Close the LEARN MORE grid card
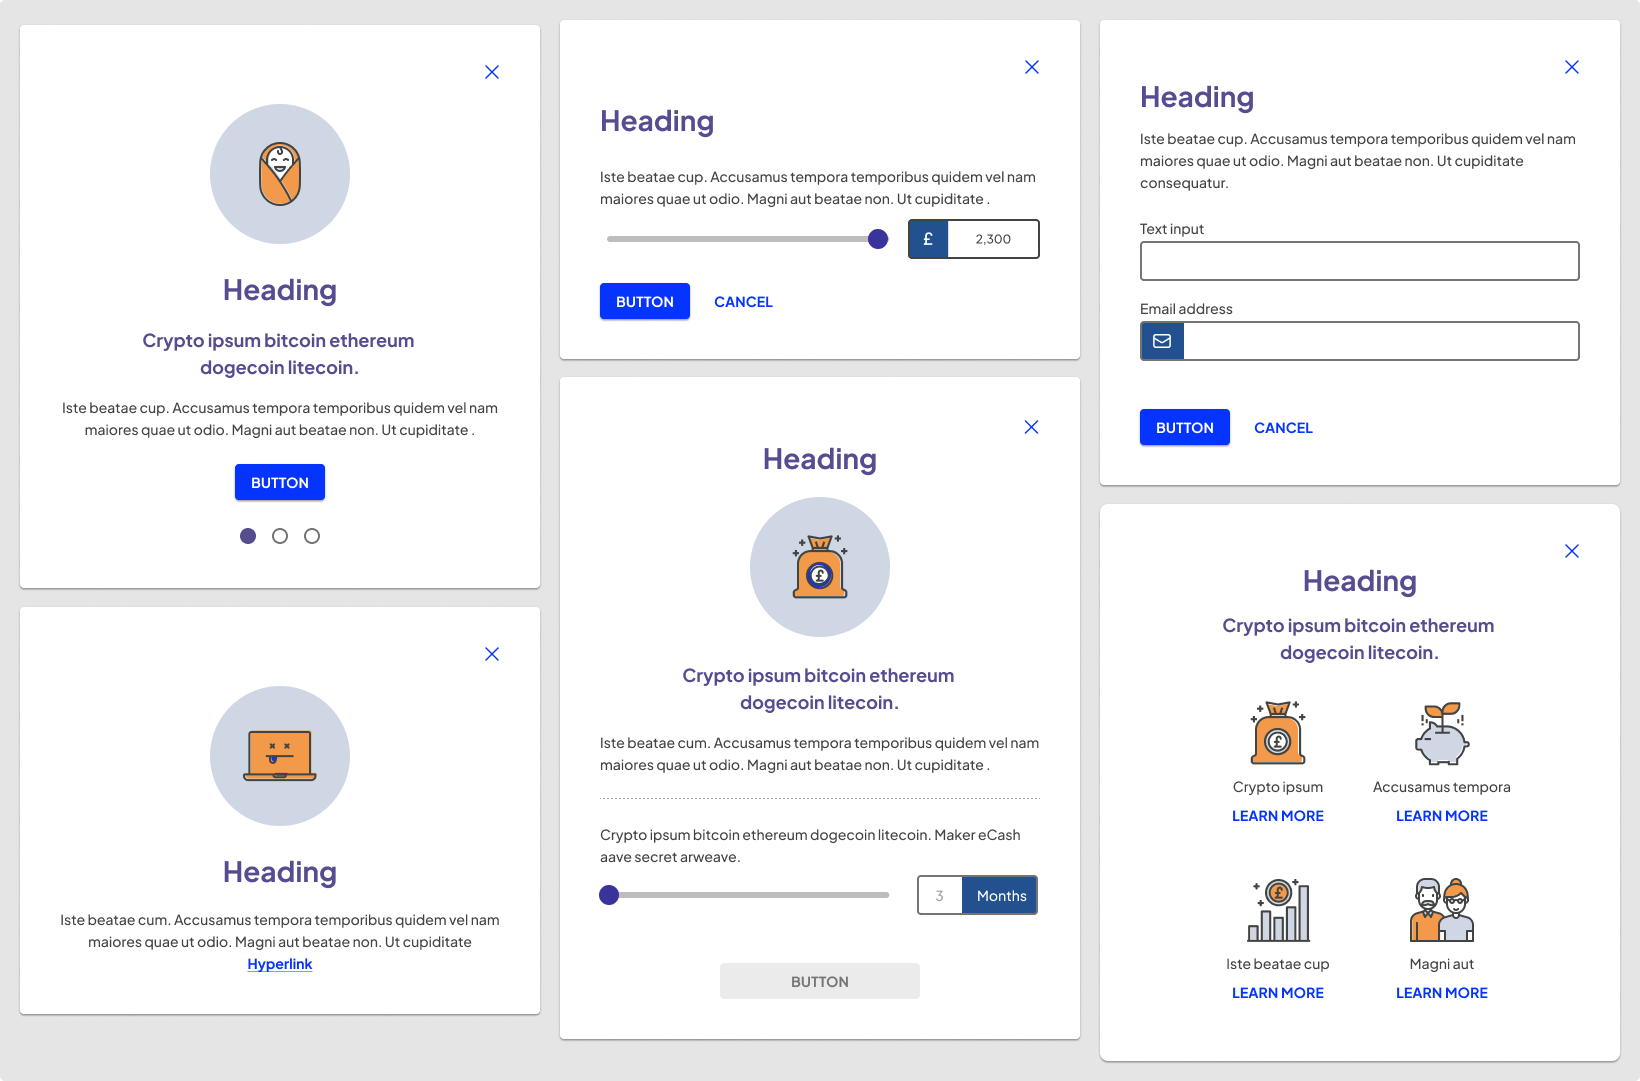Screen dimensions: 1640x1081 click(x=1572, y=551)
